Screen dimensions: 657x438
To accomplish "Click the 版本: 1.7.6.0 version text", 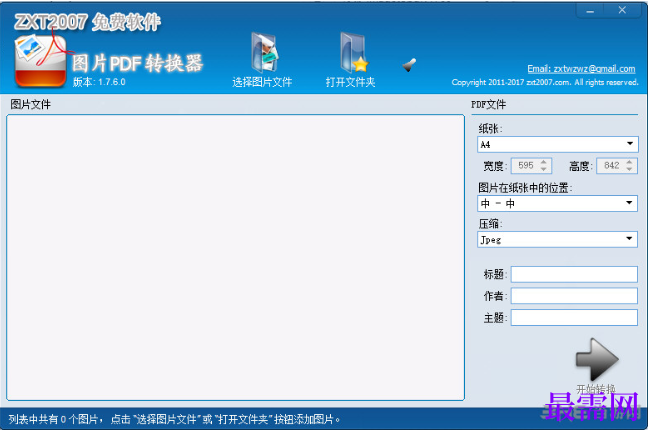I will (x=99, y=82).
